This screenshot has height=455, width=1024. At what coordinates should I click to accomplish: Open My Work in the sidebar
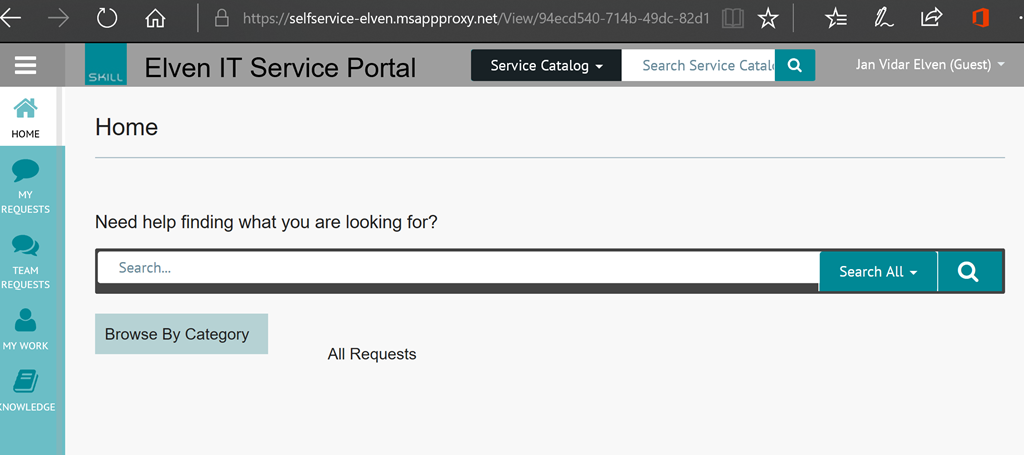25,321
